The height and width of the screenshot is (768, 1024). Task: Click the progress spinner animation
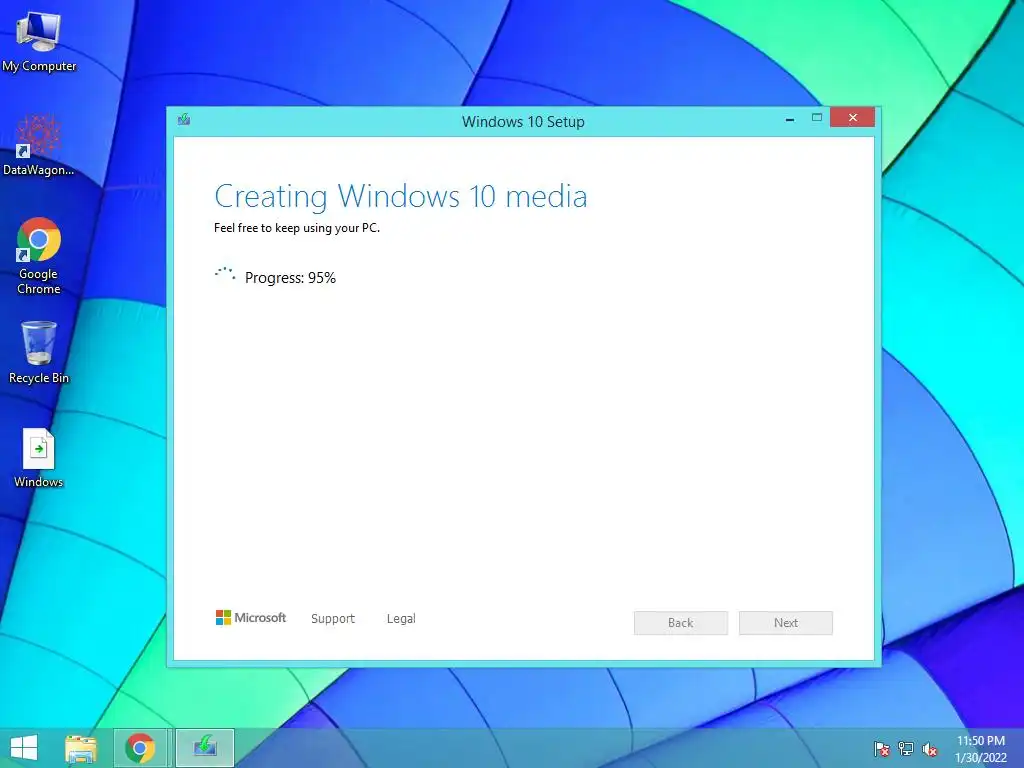[x=225, y=275]
